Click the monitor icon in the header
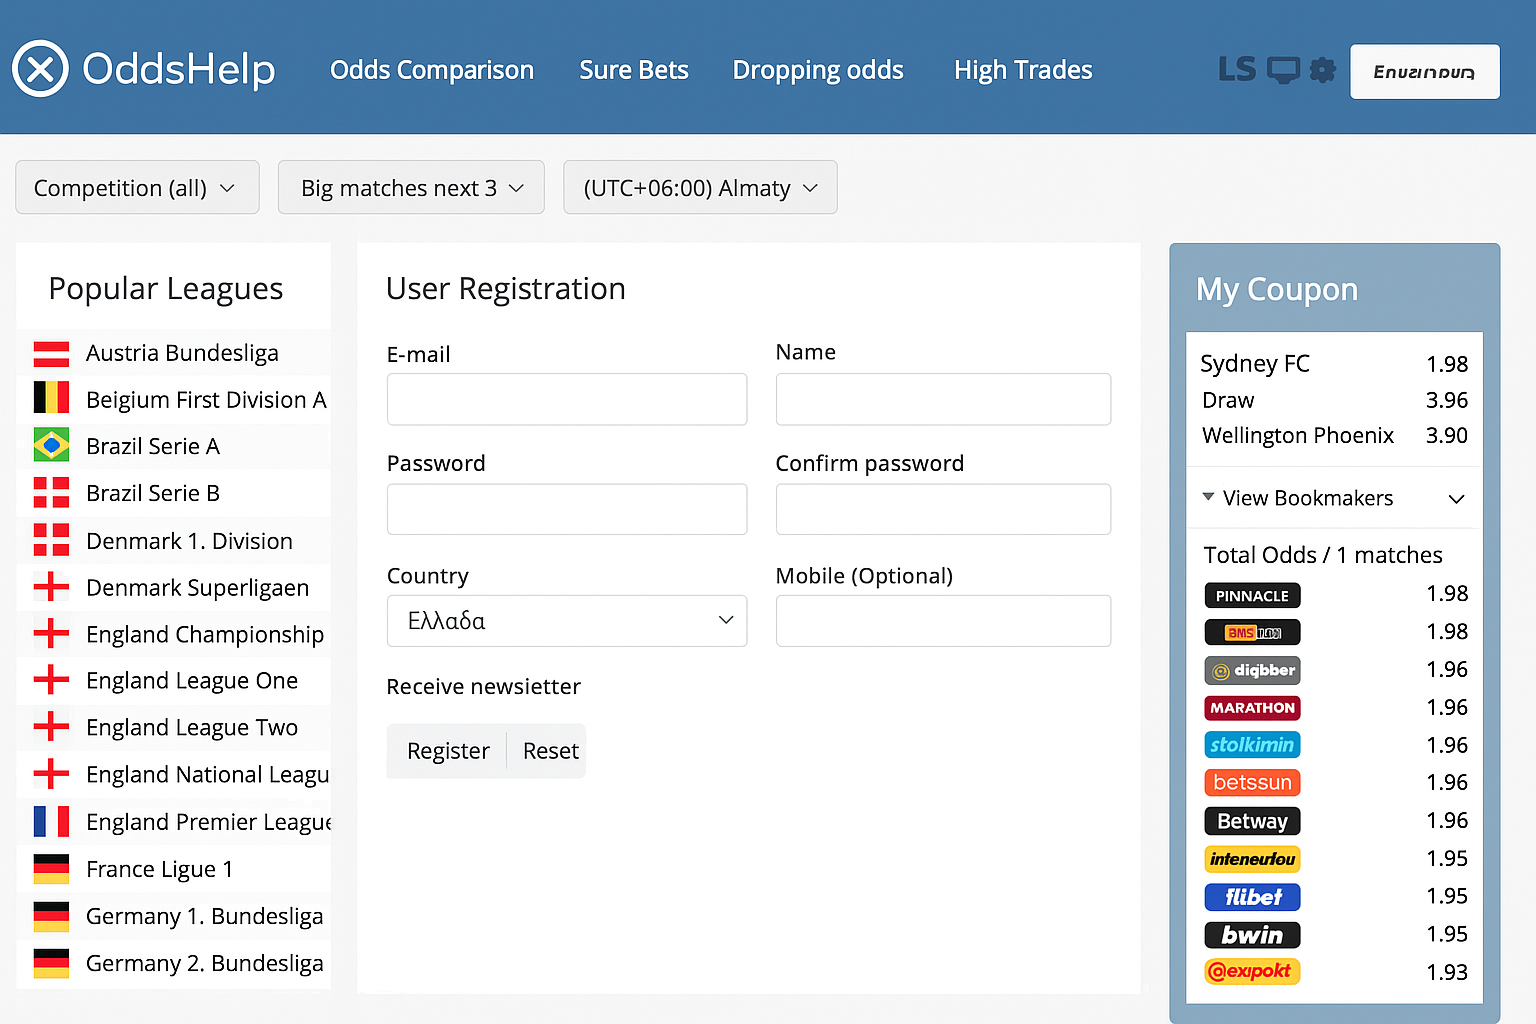 pyautogui.click(x=1283, y=69)
